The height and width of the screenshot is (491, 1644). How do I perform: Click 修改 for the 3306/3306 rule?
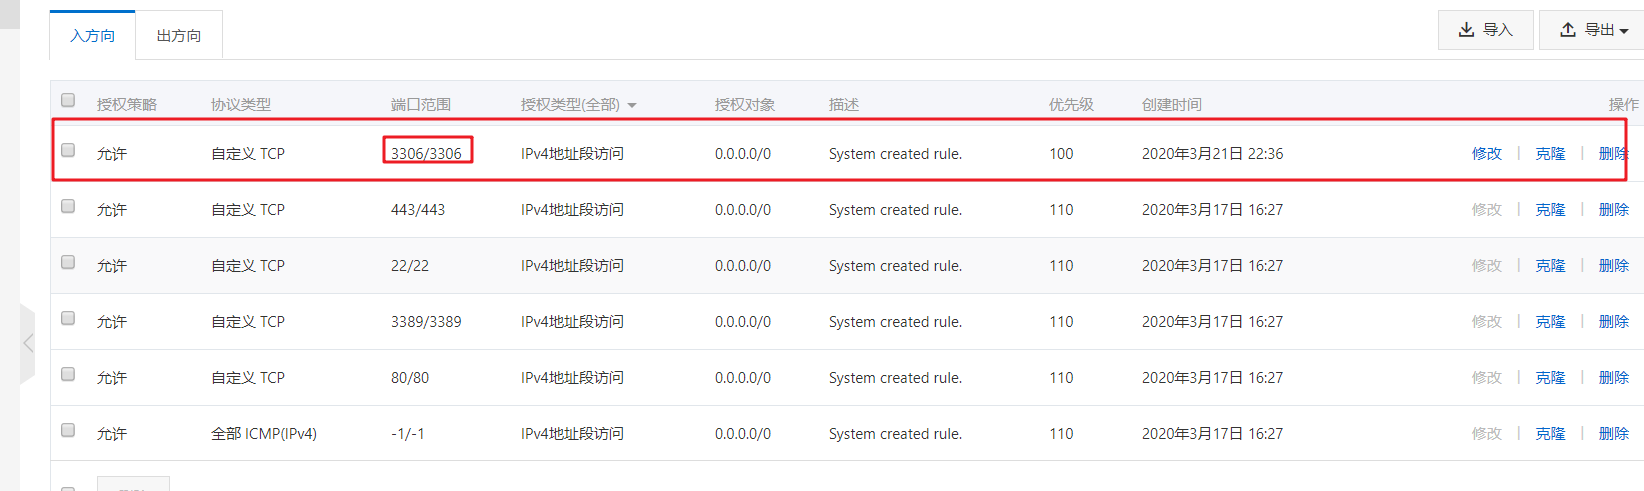pos(1487,154)
